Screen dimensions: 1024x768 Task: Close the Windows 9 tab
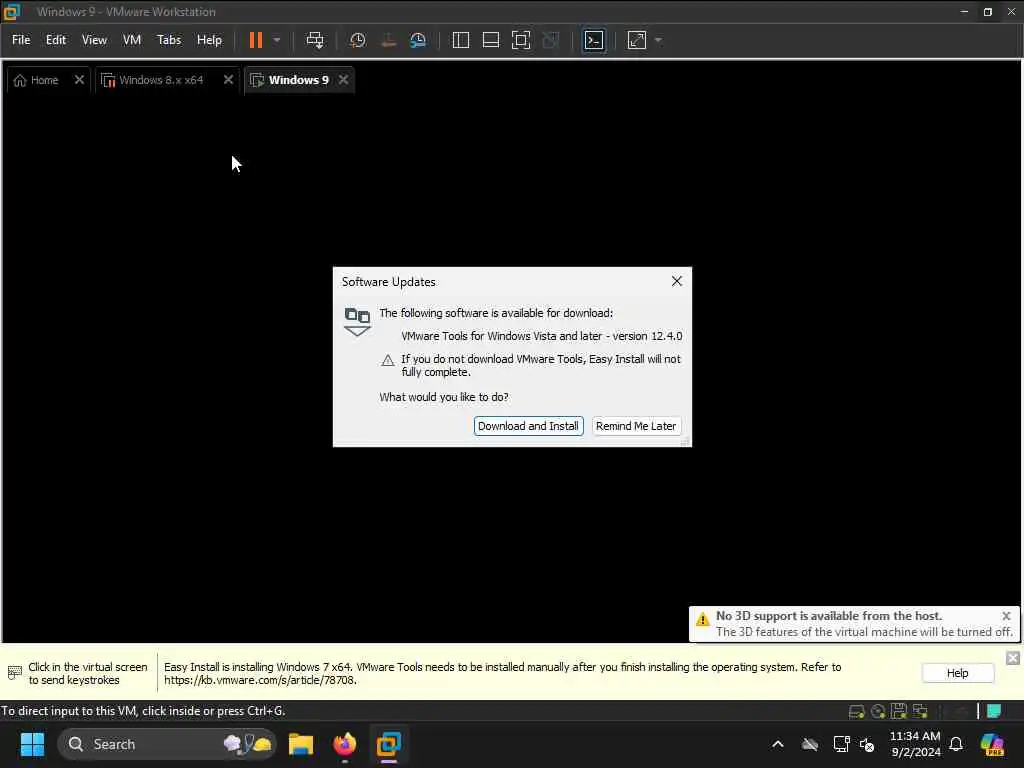[344, 80]
